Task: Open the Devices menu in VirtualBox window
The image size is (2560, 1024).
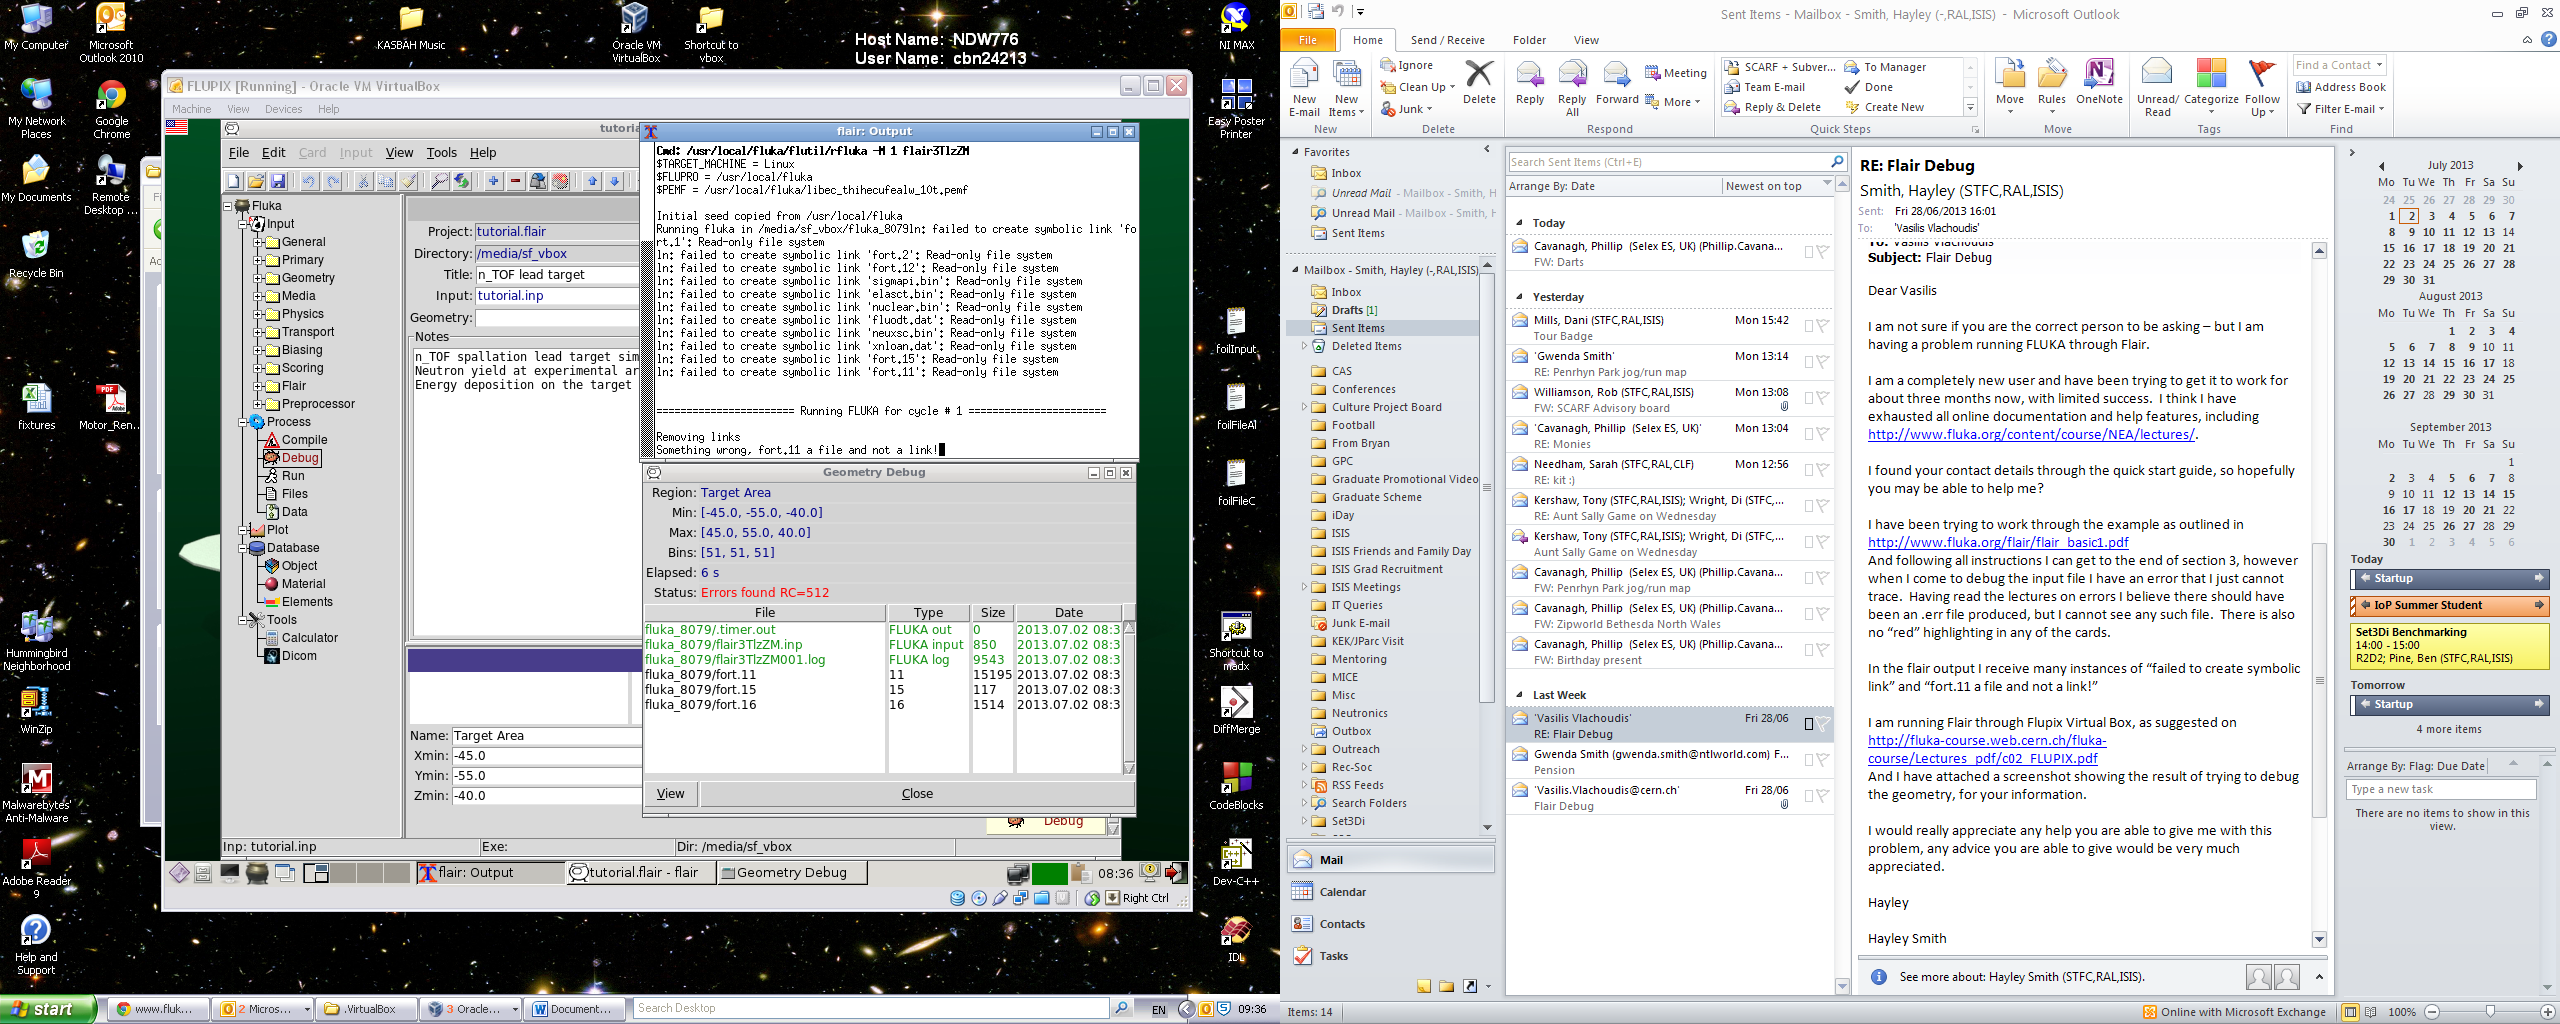Action: (x=283, y=109)
